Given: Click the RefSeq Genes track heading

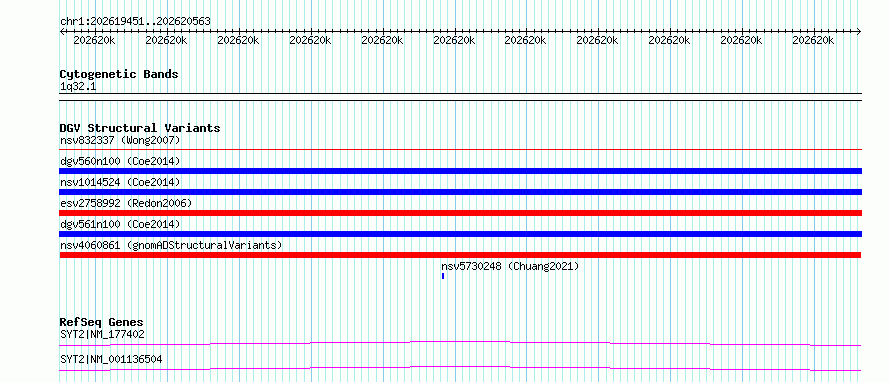Looking at the screenshot, I should (x=102, y=322).
